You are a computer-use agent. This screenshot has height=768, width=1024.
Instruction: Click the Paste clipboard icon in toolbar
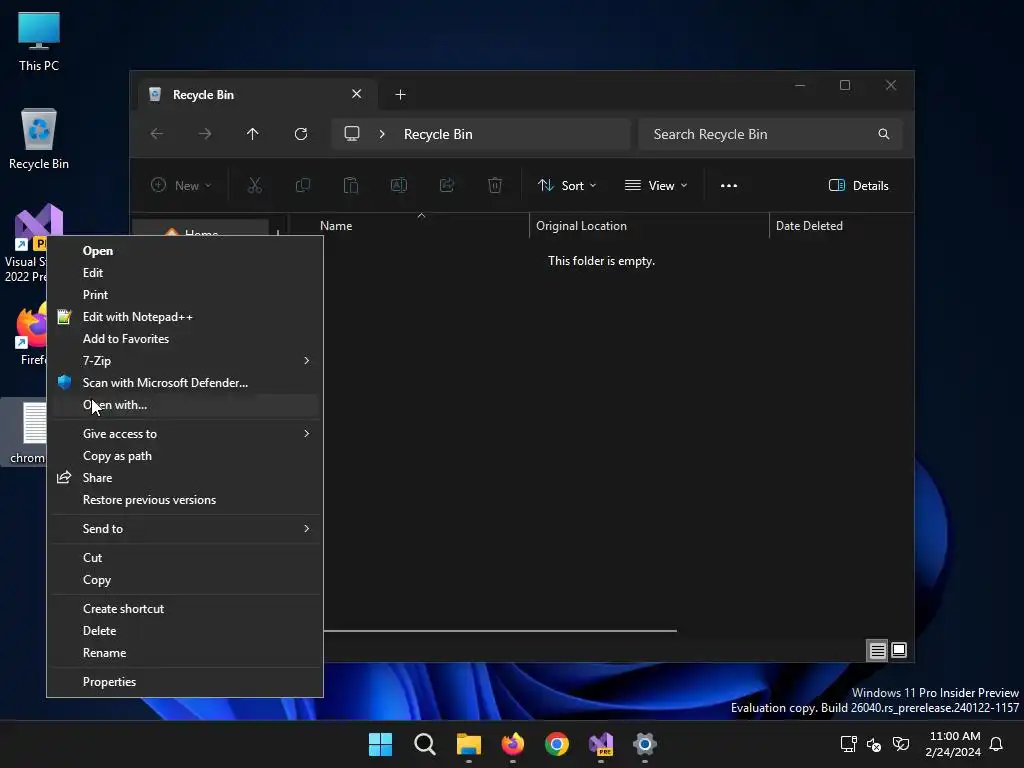click(x=351, y=185)
